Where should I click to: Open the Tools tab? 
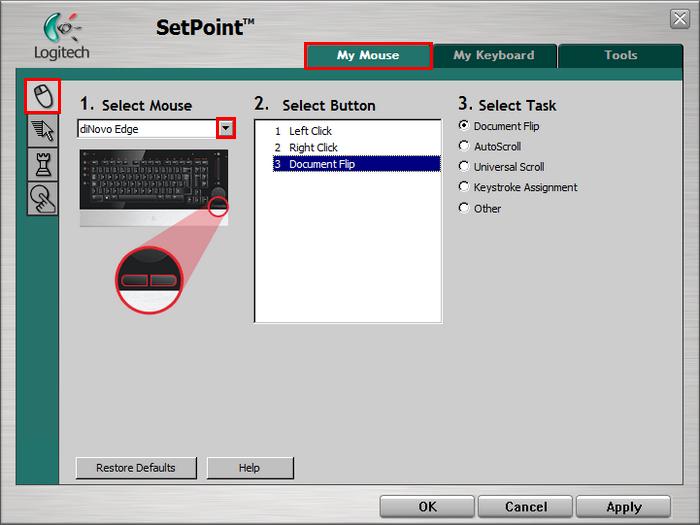pyautogui.click(x=621, y=55)
